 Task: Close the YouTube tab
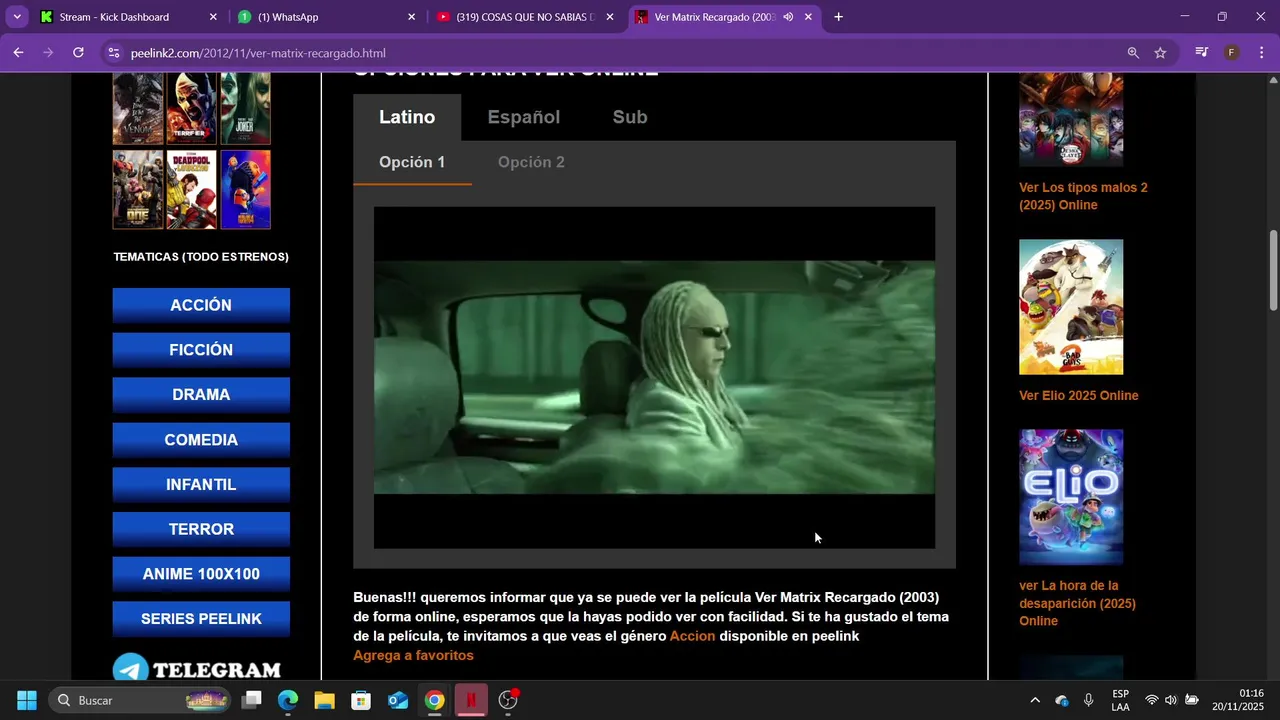pyautogui.click(x=610, y=17)
